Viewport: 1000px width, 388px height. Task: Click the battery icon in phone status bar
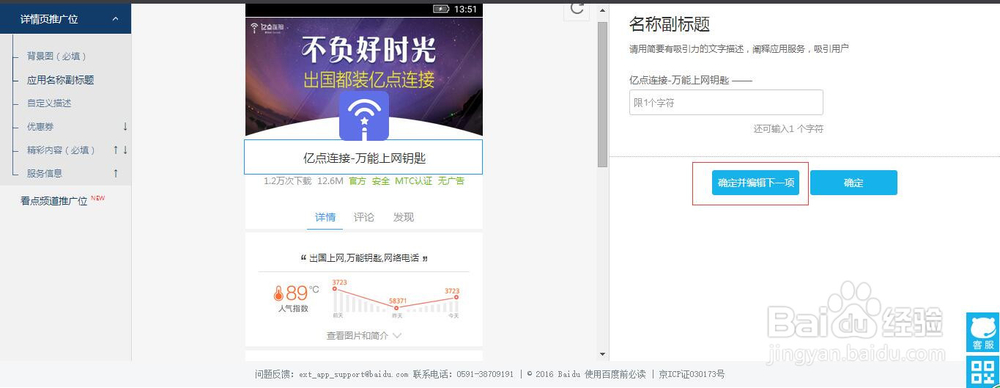point(441,9)
